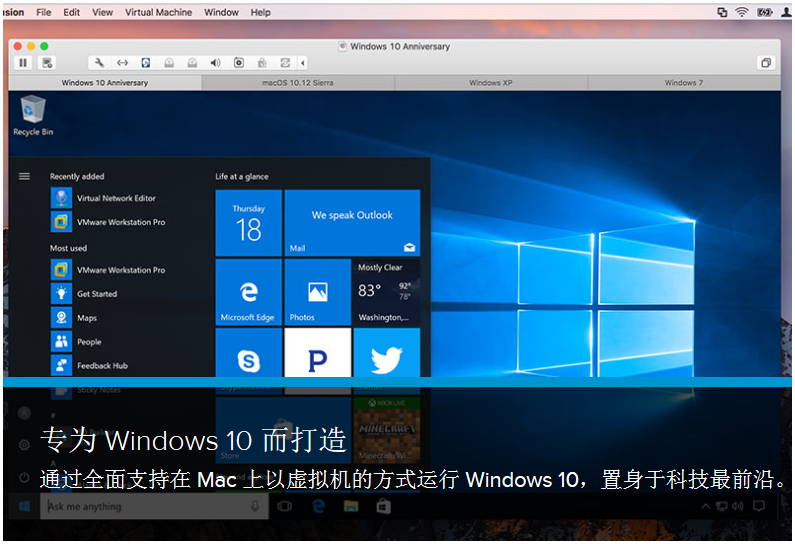Click the network icon in Windows tray
795x544 pixels.
click(x=721, y=506)
